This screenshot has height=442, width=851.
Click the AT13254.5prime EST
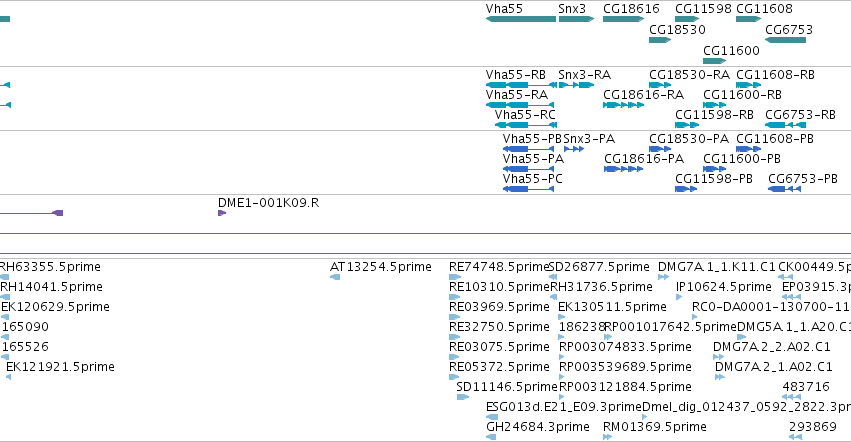tap(335, 277)
